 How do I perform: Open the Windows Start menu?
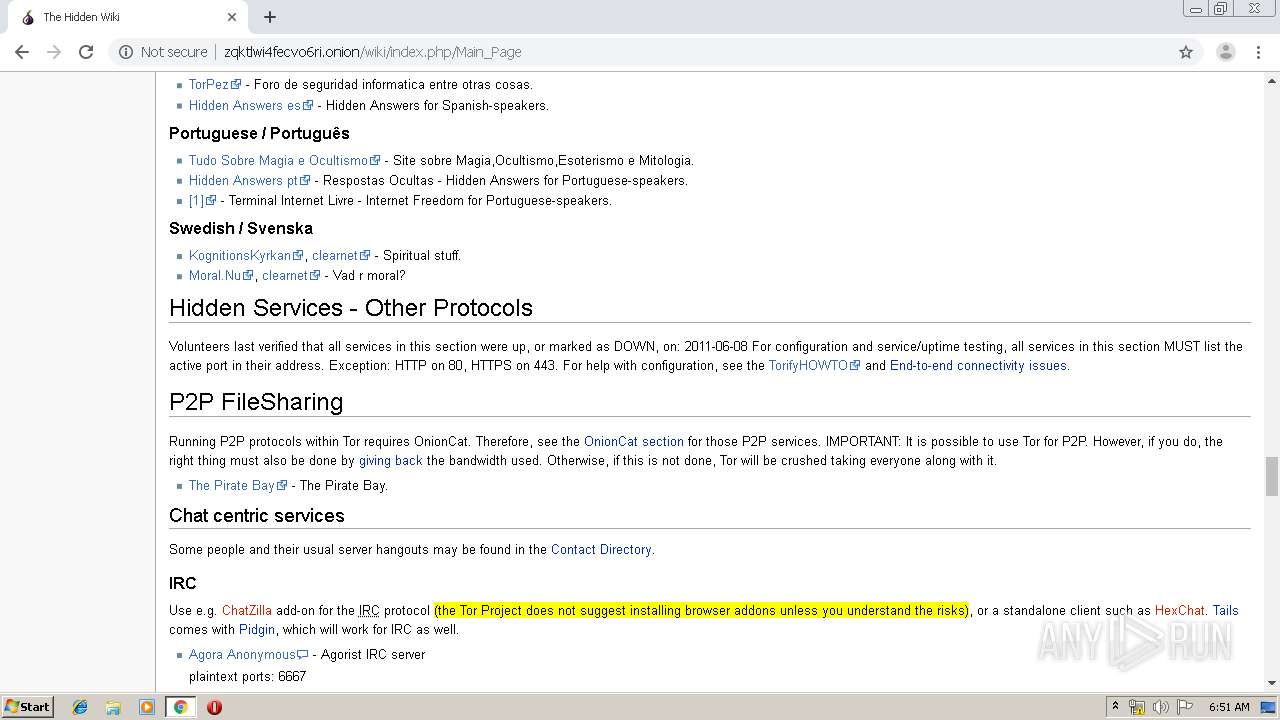coord(27,706)
